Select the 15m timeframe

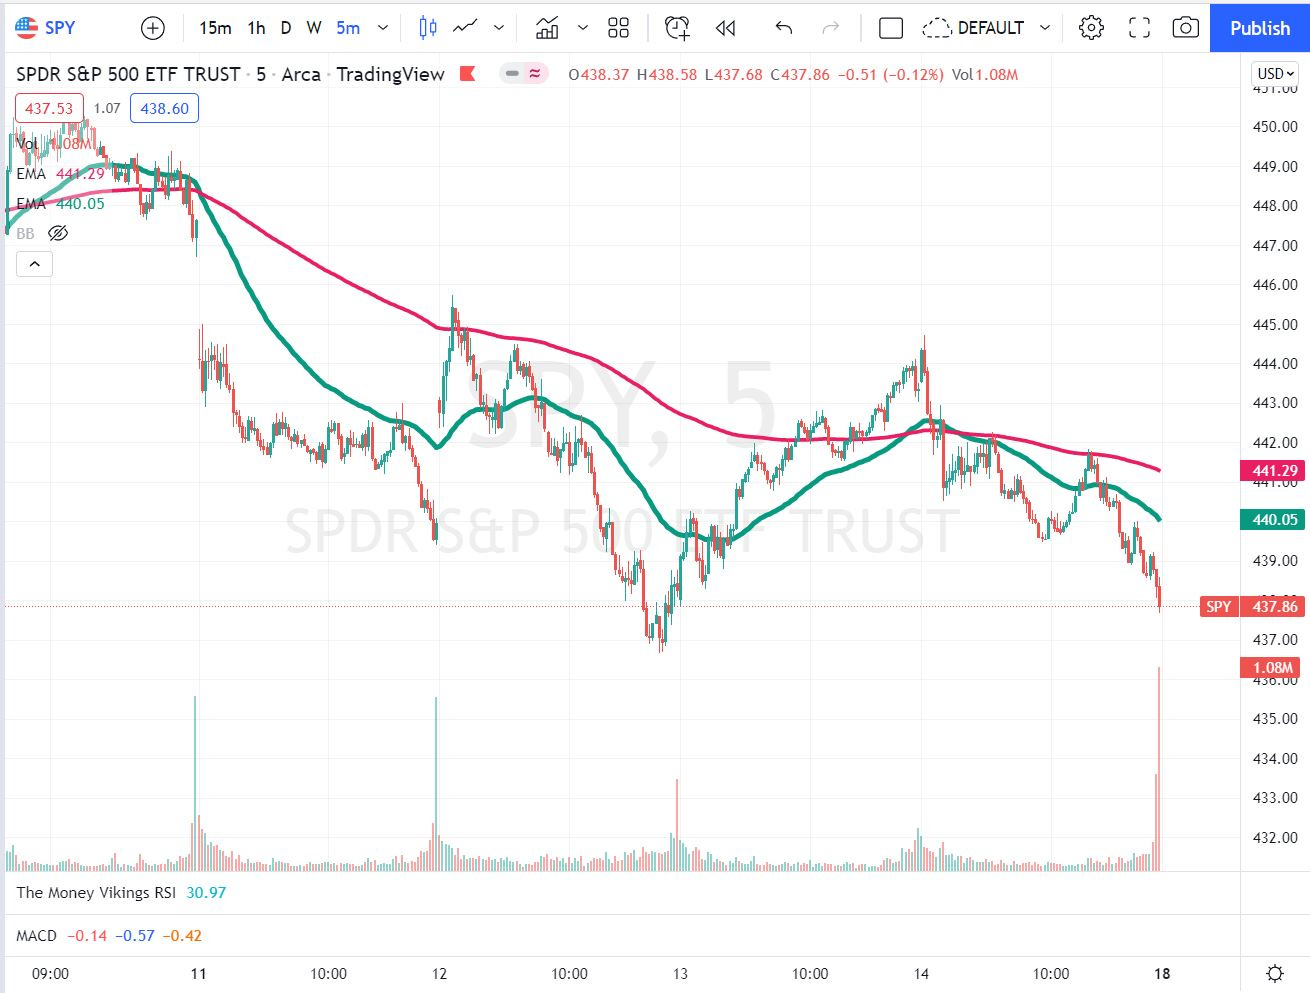tap(215, 28)
